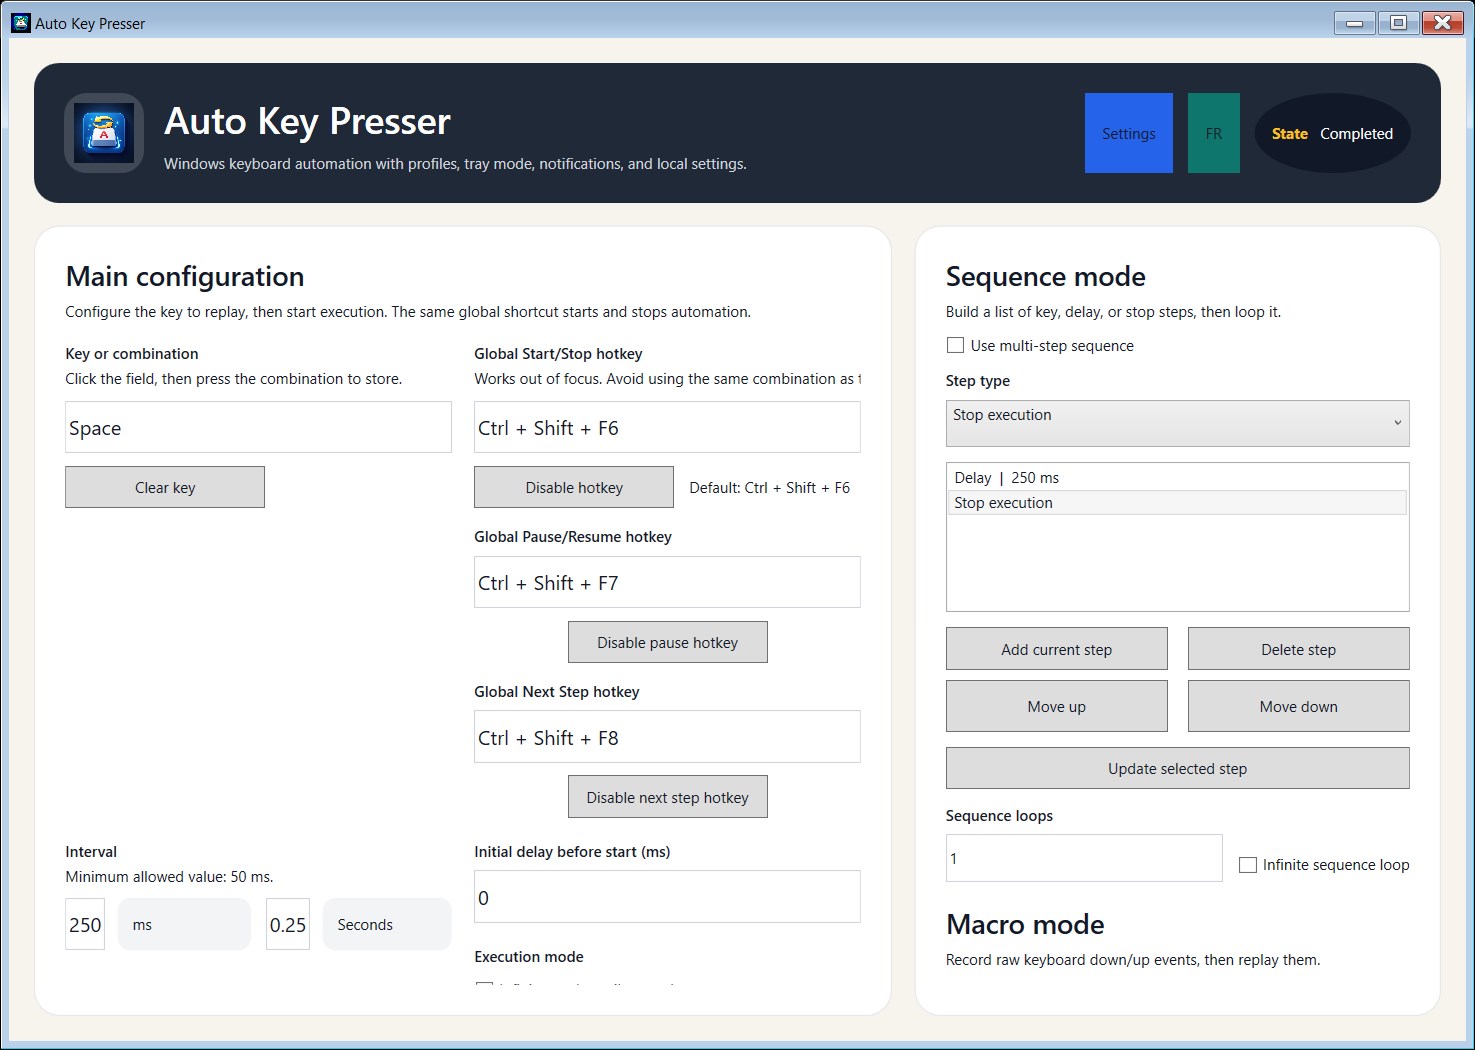The height and width of the screenshot is (1050, 1475).
Task: Open the Seconds interval unit dropdown
Action: coord(387,924)
